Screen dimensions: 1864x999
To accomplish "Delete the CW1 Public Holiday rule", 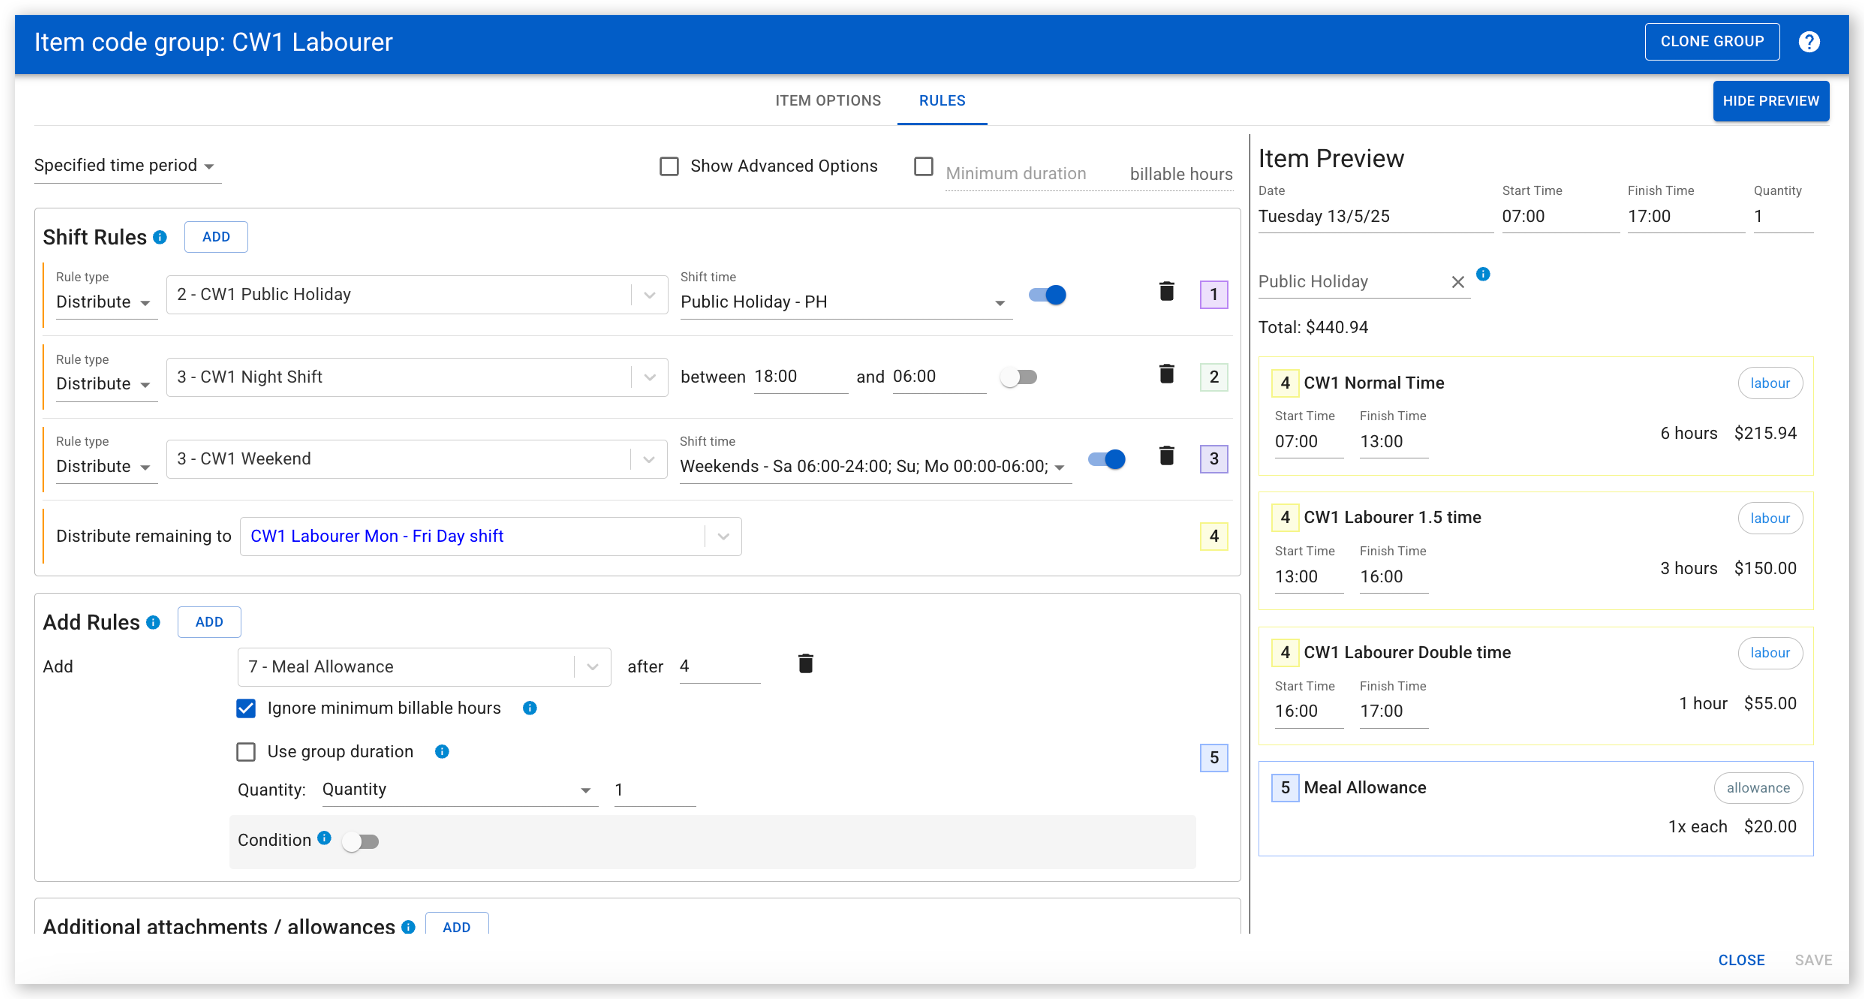I will [1166, 291].
